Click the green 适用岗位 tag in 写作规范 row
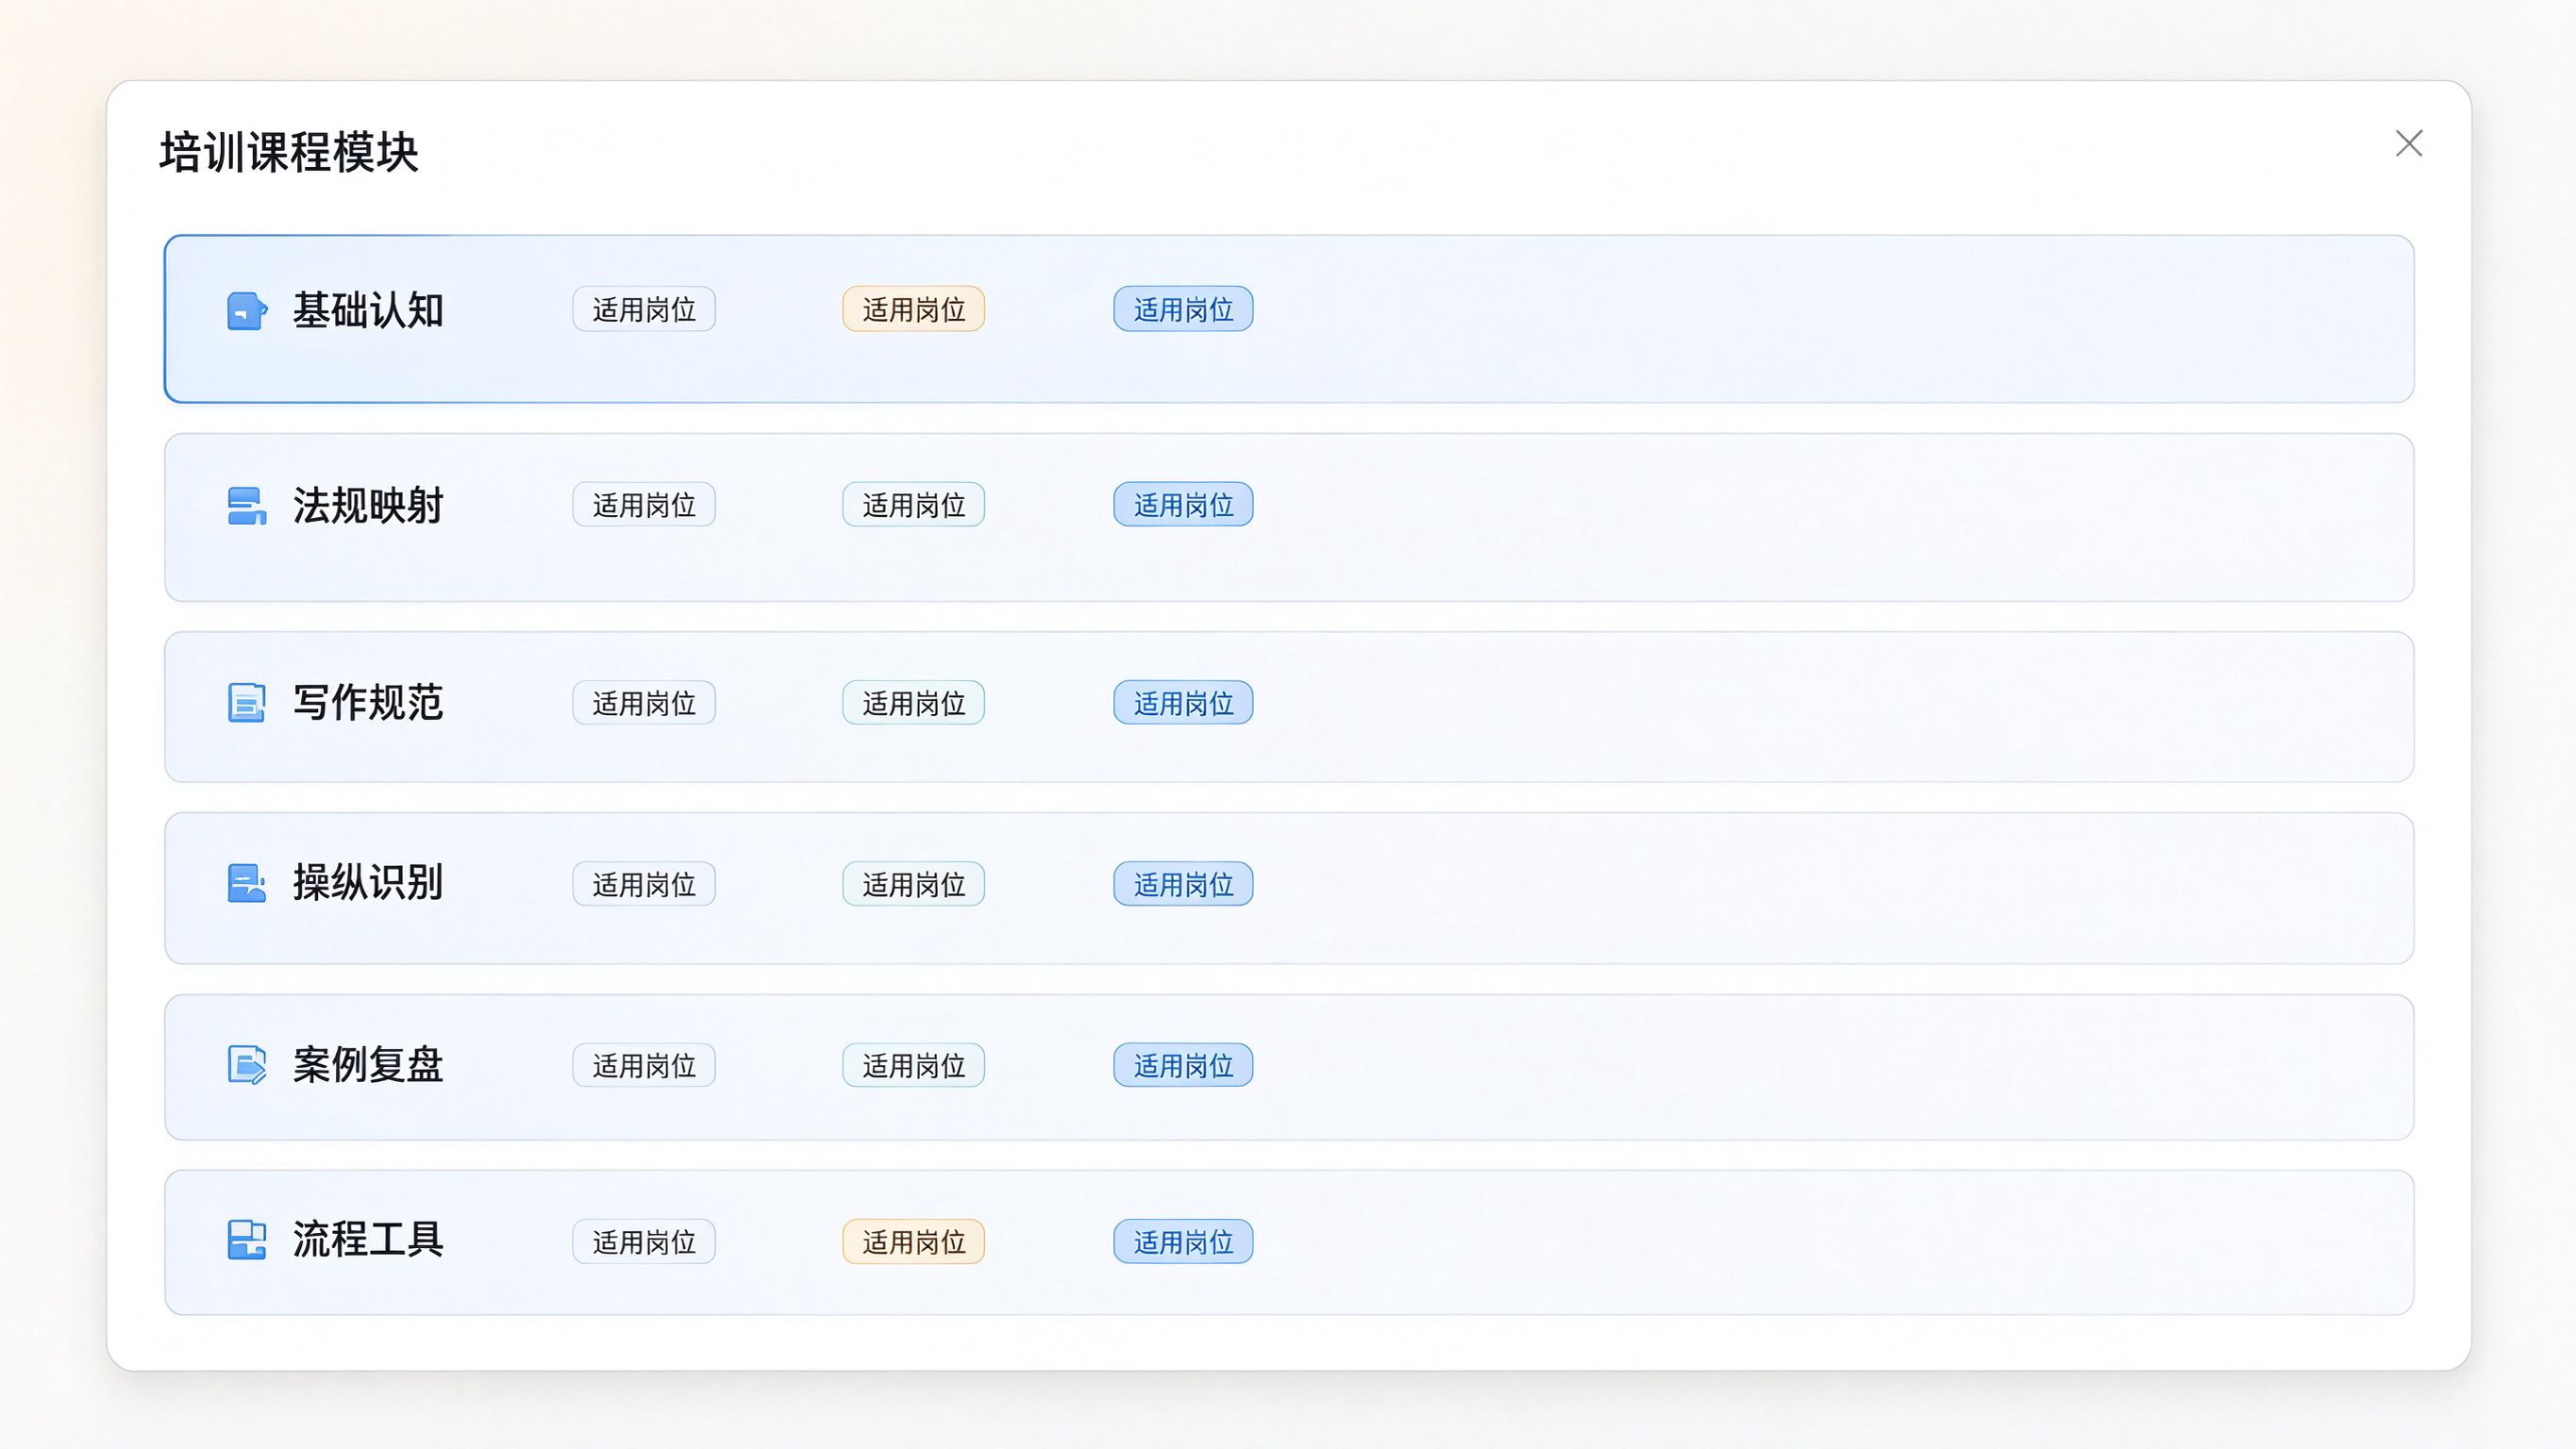This screenshot has height=1449, width=2576. pyautogui.click(x=914, y=703)
